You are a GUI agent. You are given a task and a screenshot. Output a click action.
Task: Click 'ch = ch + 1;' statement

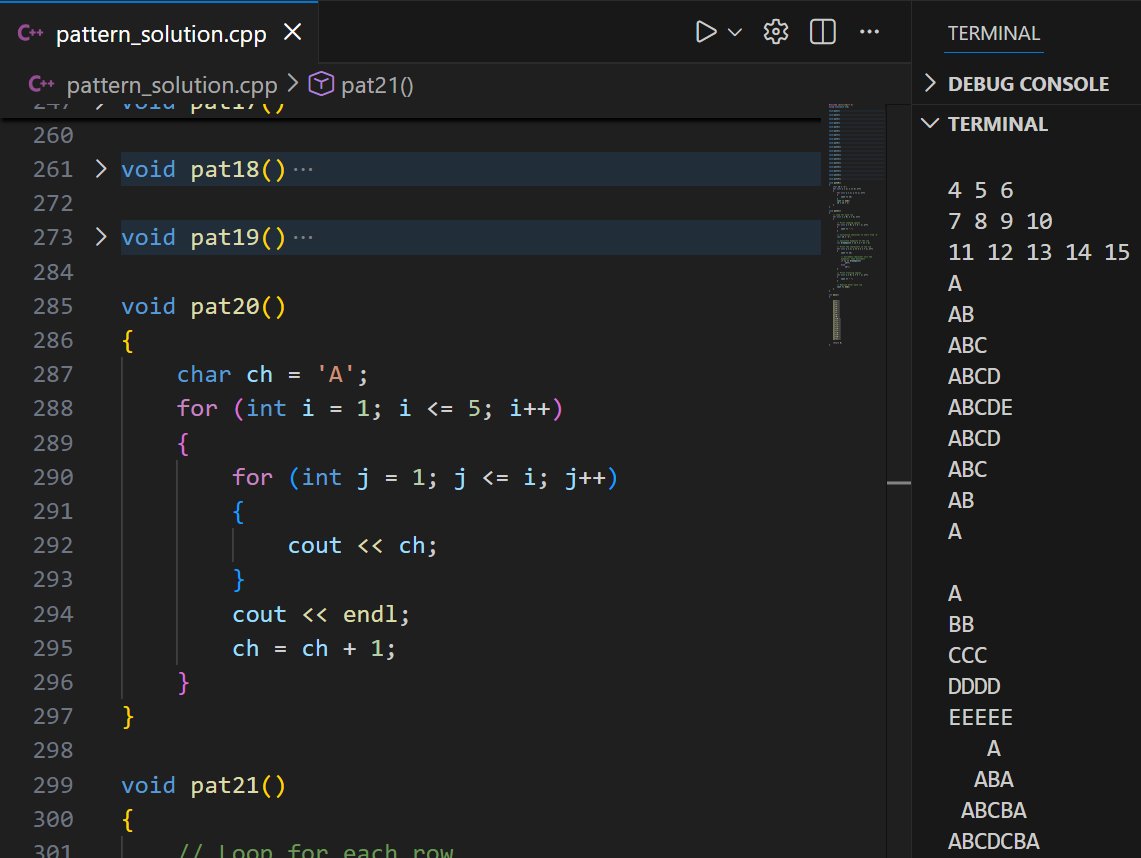(x=314, y=648)
